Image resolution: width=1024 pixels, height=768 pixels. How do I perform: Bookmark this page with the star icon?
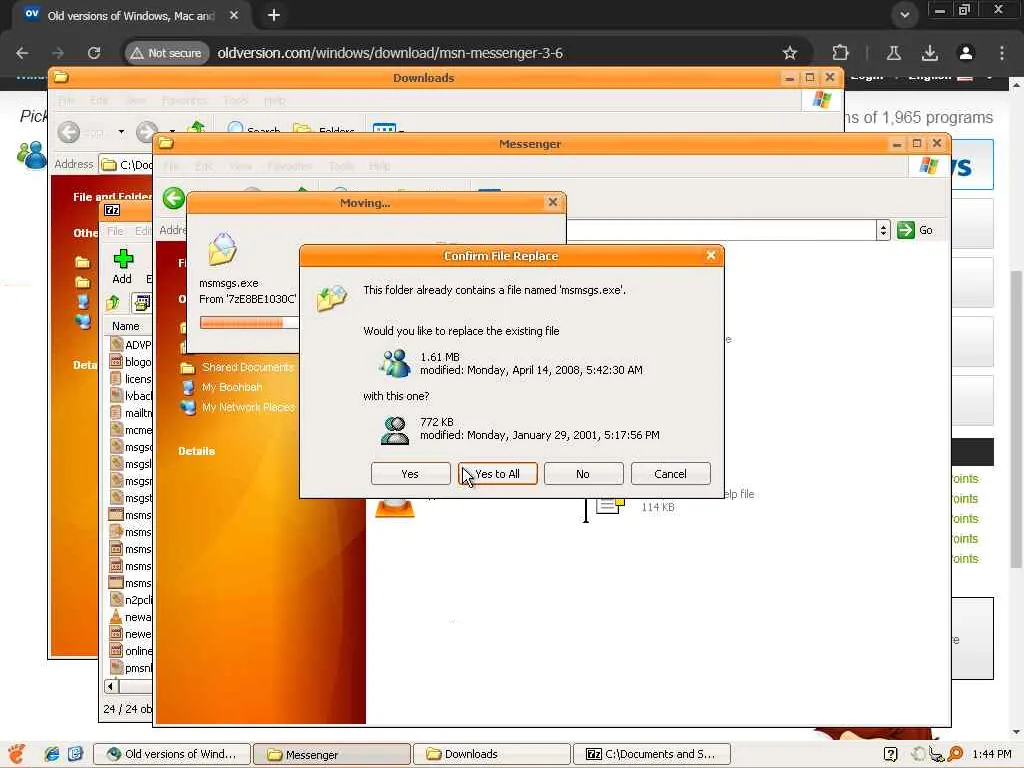click(790, 53)
